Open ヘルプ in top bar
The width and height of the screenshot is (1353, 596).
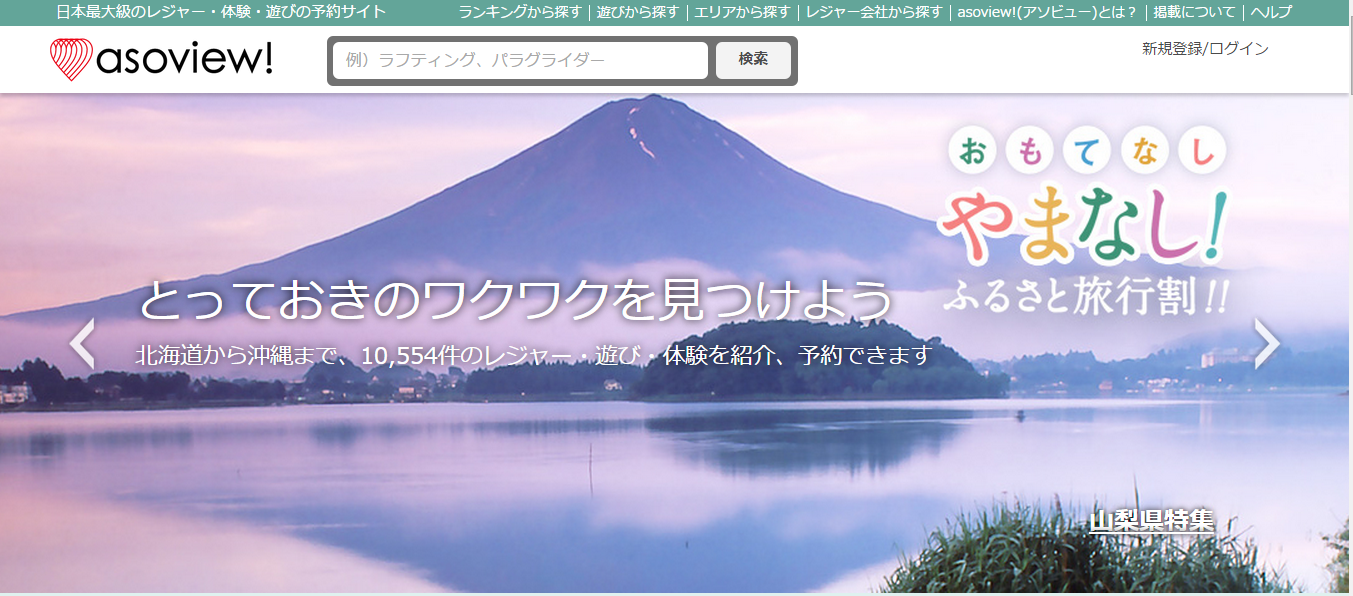[x=1271, y=12]
